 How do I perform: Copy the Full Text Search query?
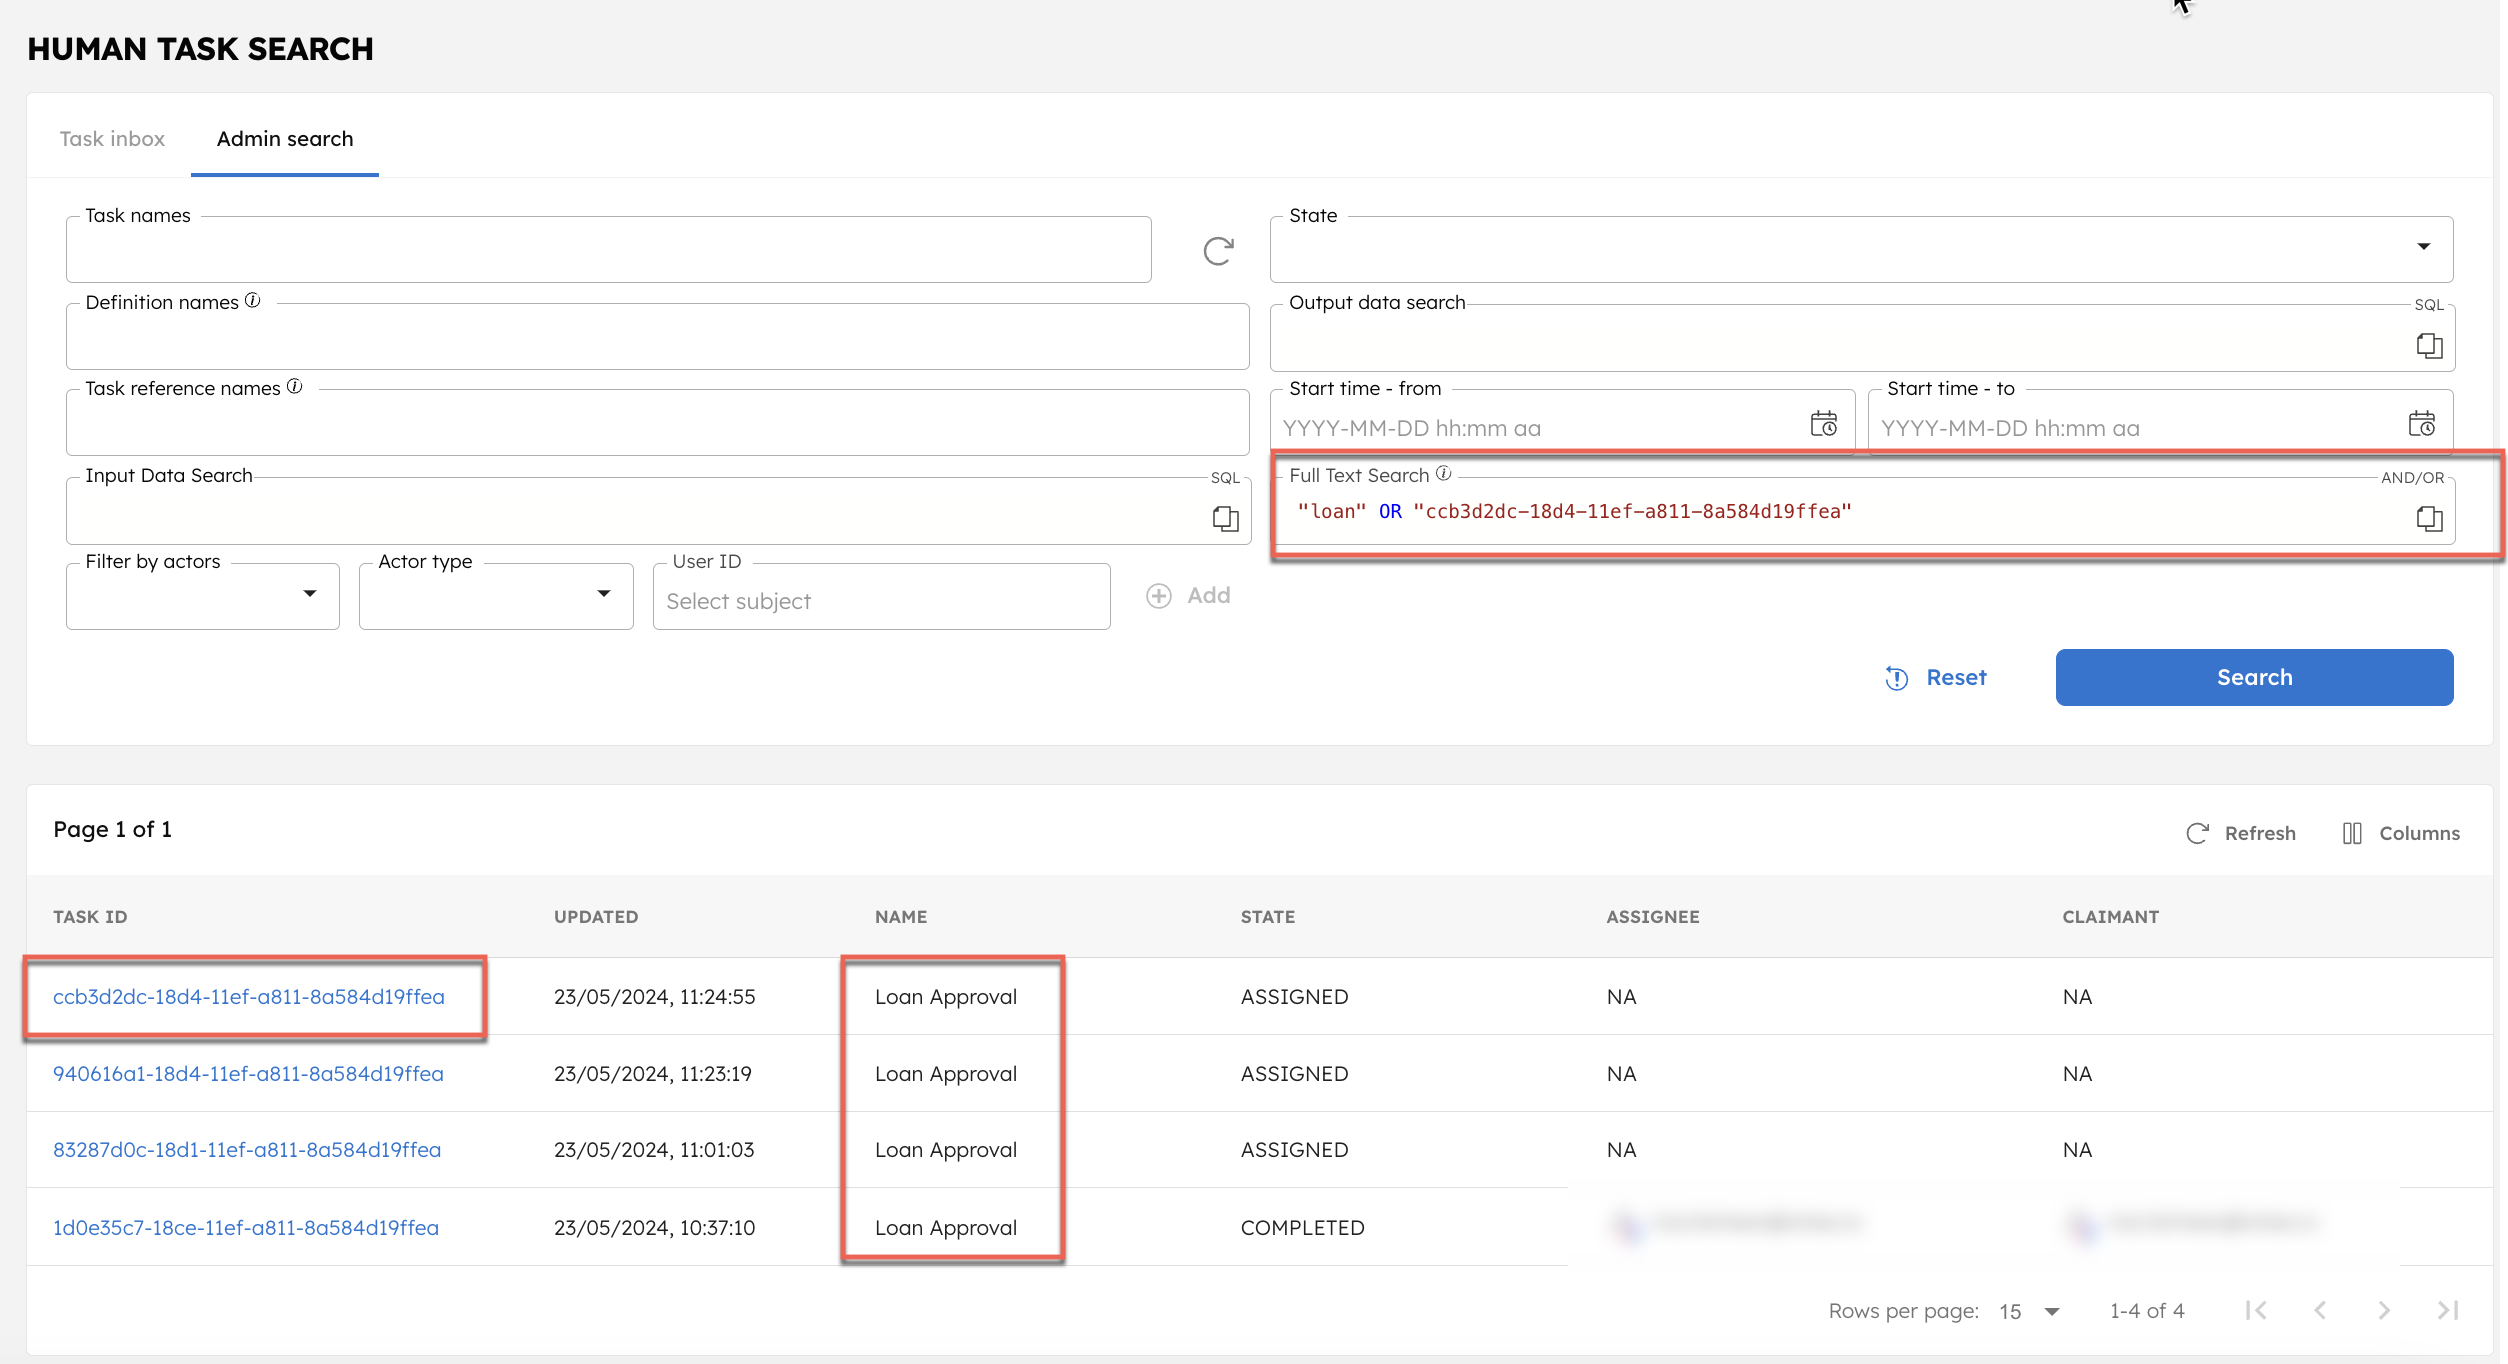tap(2429, 518)
